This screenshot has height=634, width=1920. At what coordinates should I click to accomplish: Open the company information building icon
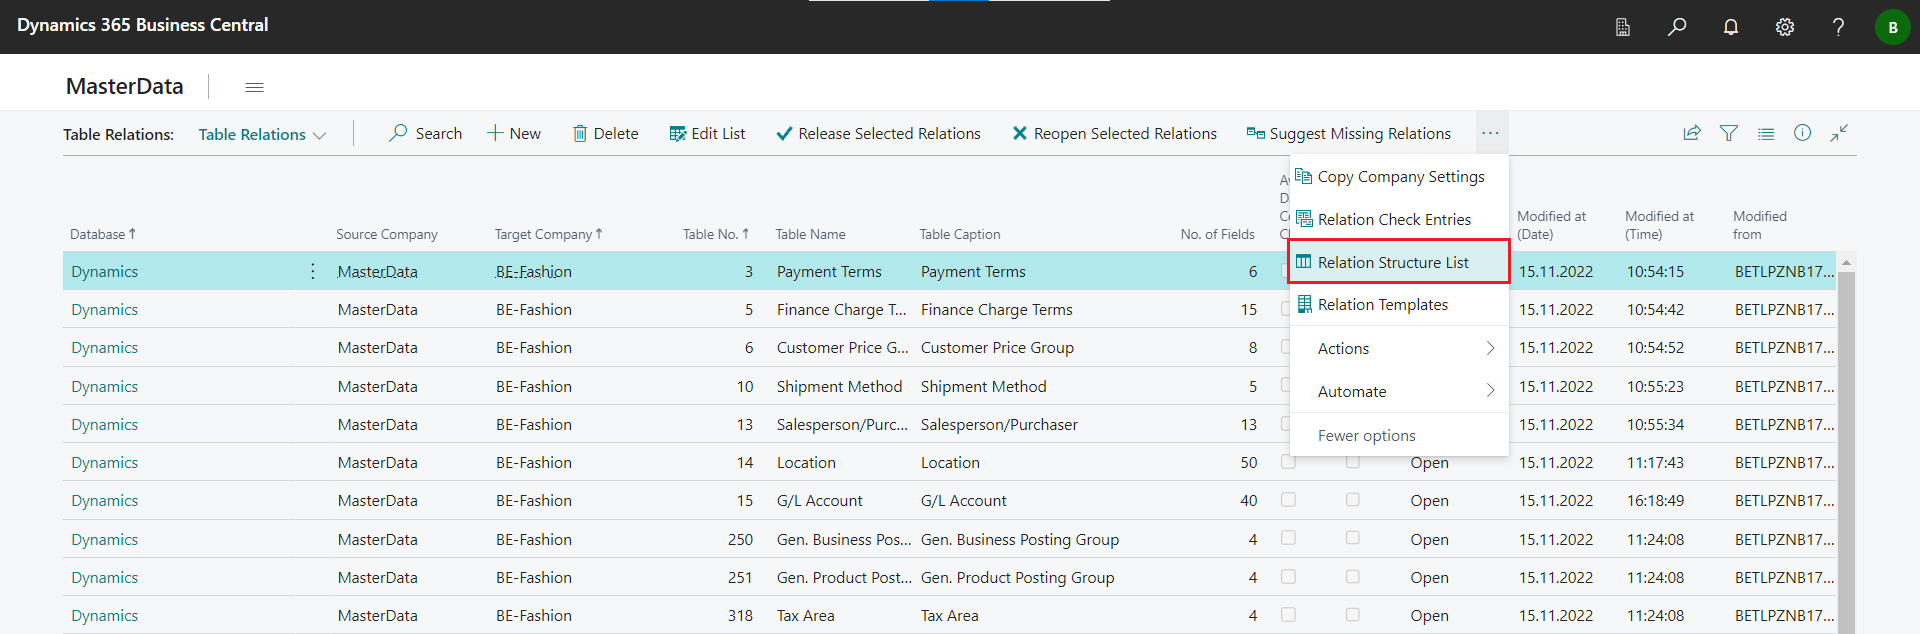click(x=1623, y=27)
